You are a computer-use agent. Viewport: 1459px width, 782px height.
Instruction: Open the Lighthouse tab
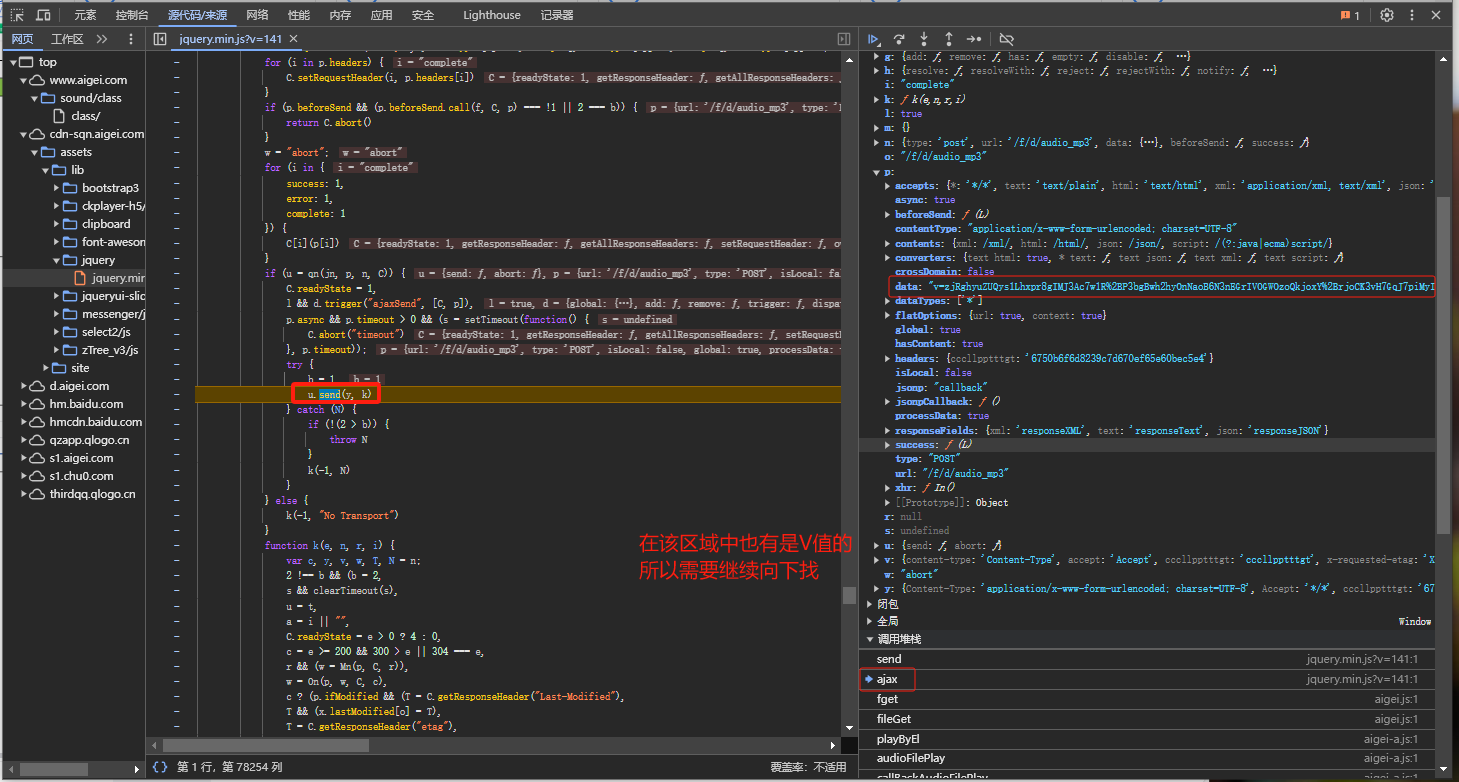tap(492, 15)
